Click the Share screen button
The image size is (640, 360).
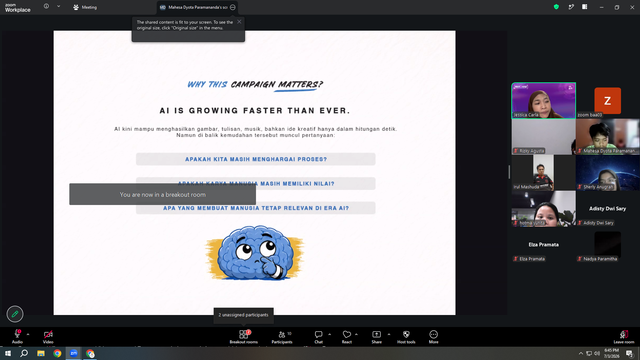[x=376, y=336]
